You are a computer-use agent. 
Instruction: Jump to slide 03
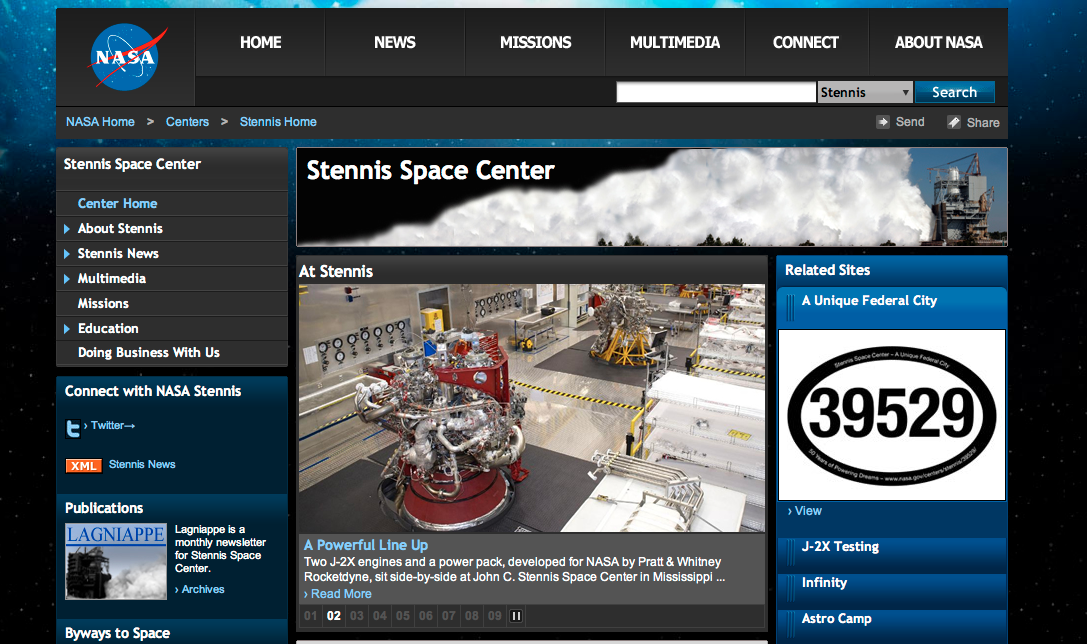click(357, 616)
